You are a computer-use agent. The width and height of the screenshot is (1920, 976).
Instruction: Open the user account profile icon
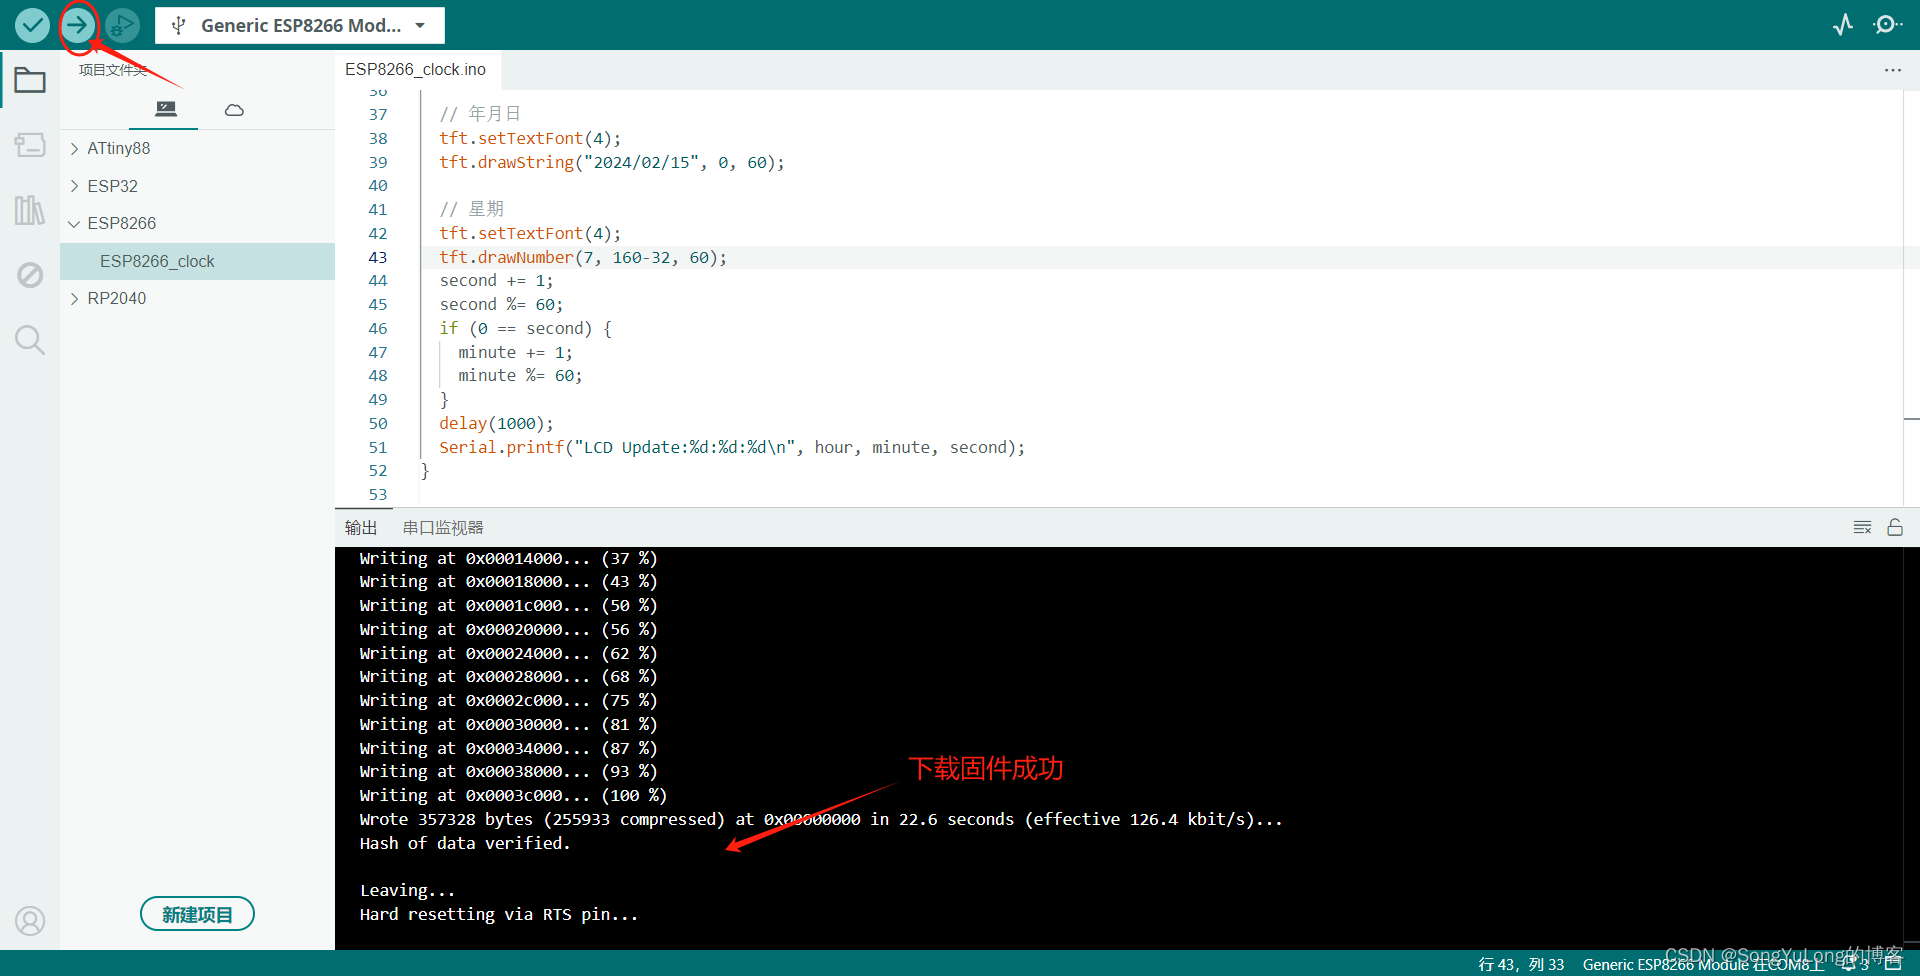pyautogui.click(x=30, y=920)
